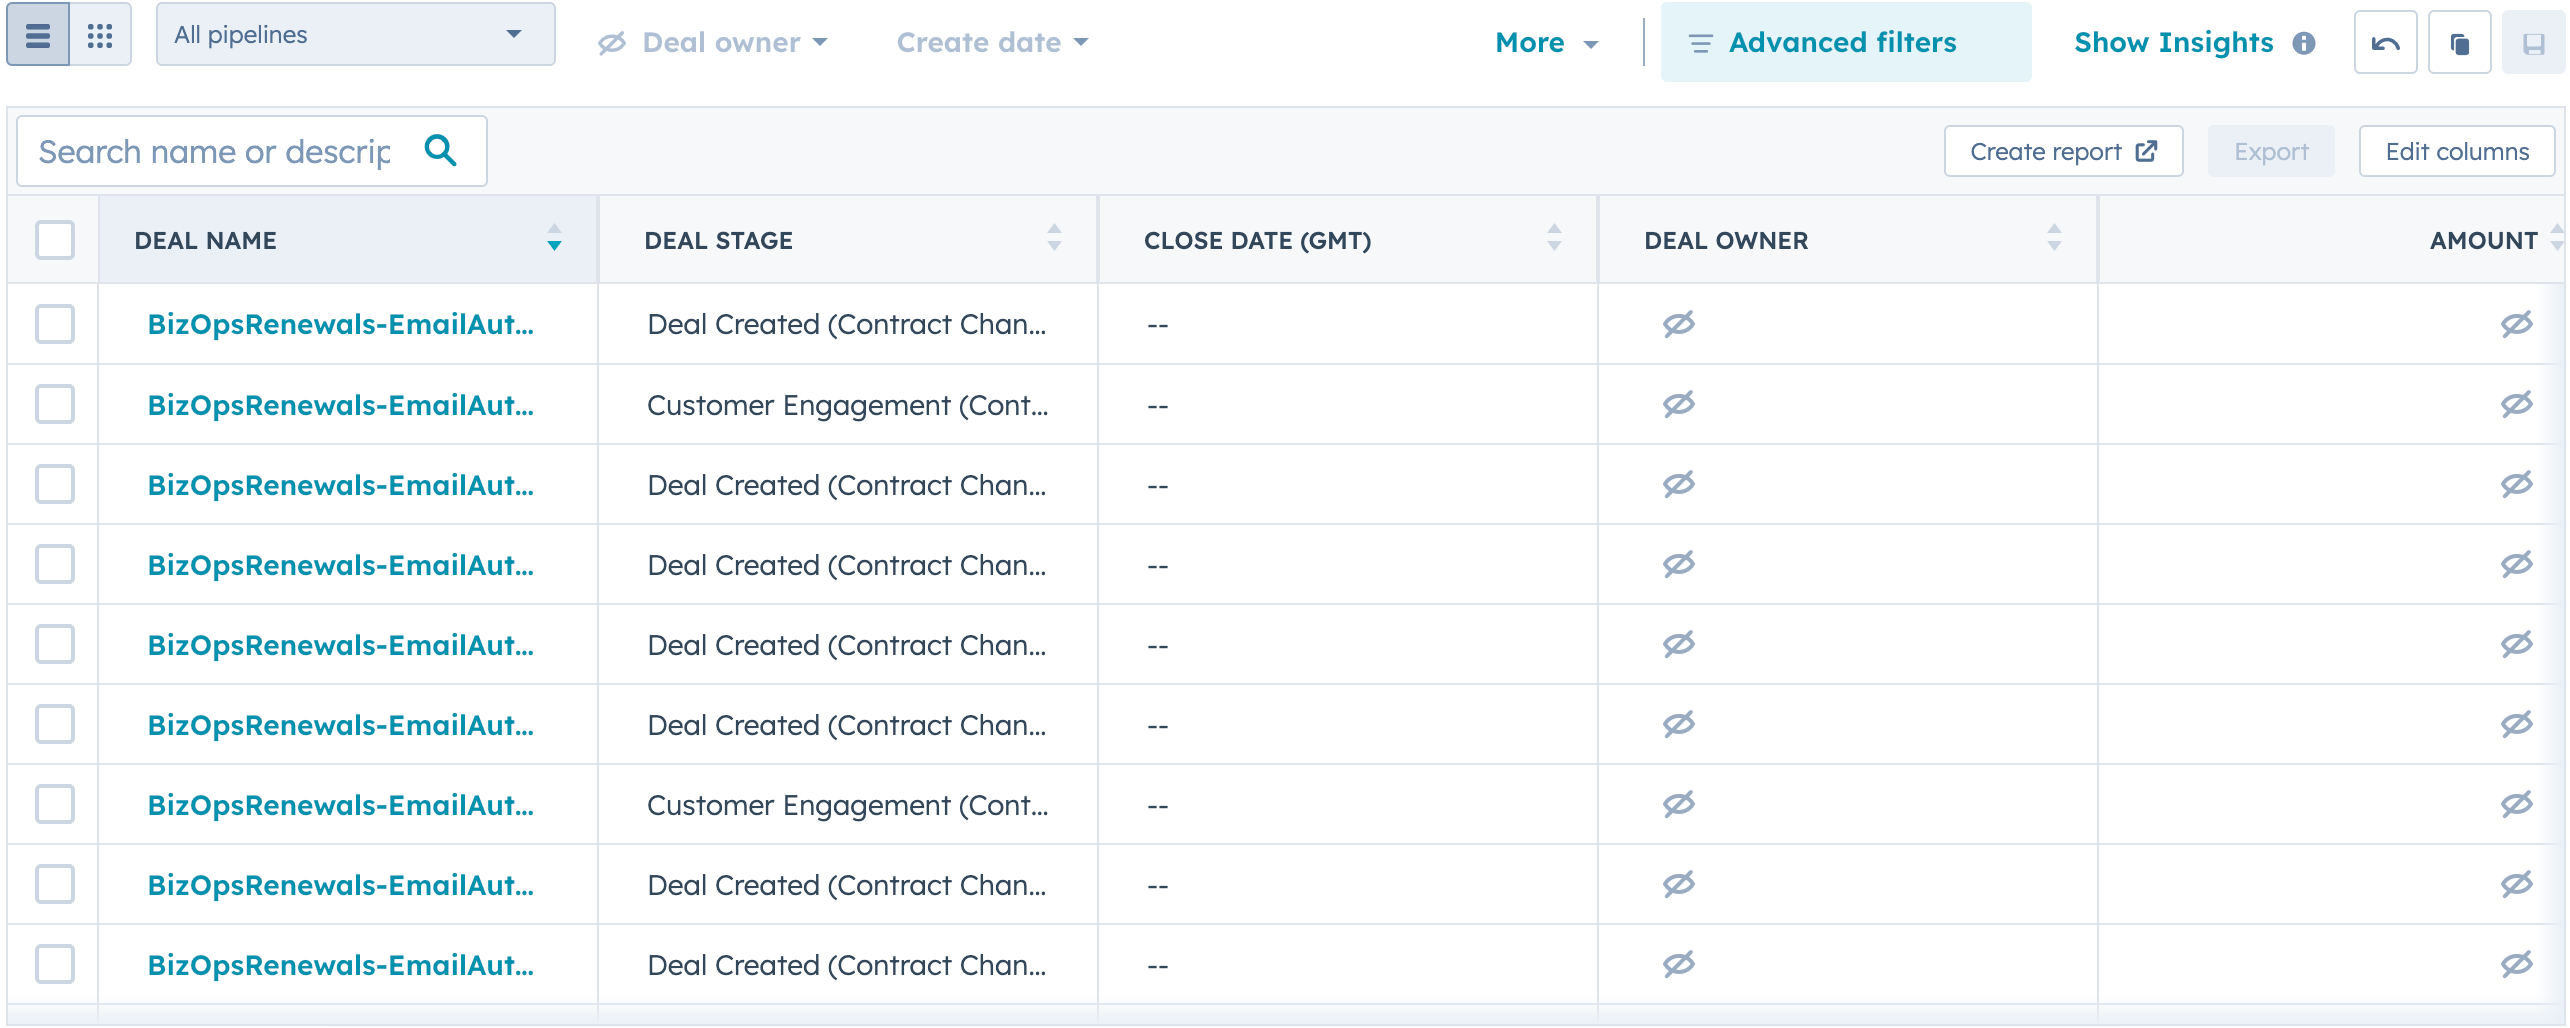Viewport: 2570px width, 1028px height.
Task: Click the Edit columns button
Action: (x=2456, y=151)
